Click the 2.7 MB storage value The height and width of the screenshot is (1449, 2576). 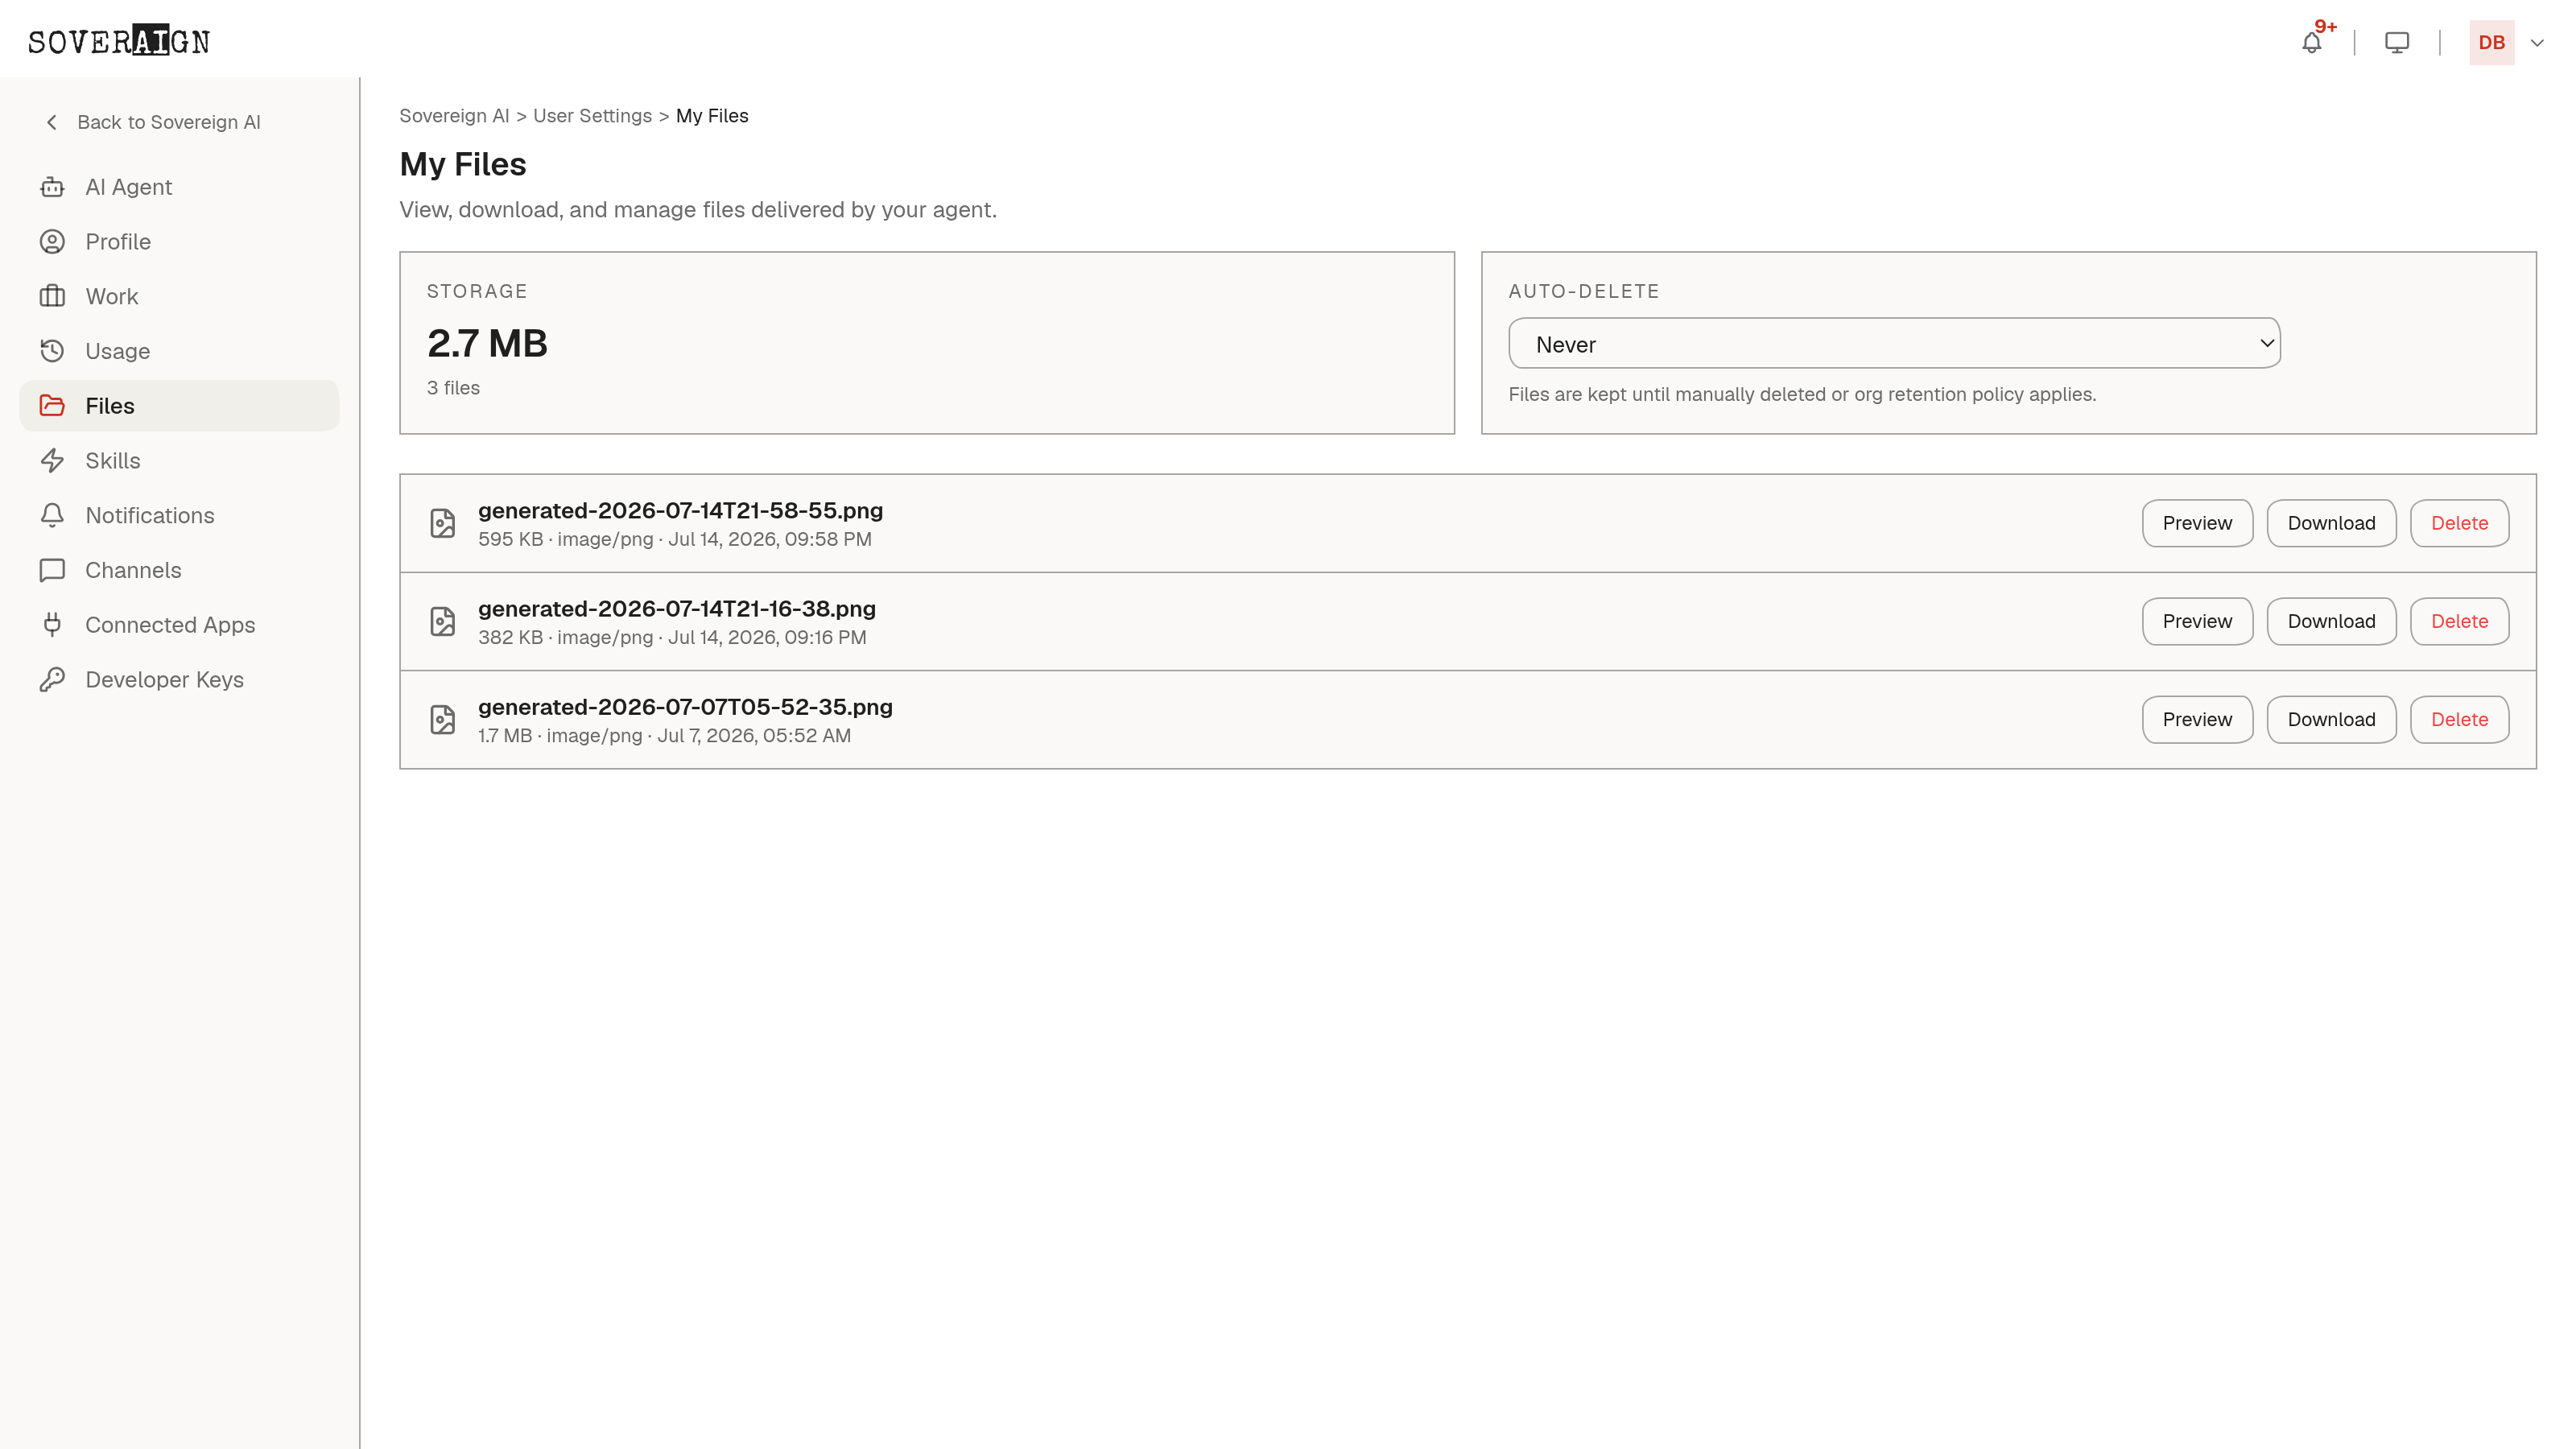coord(487,343)
